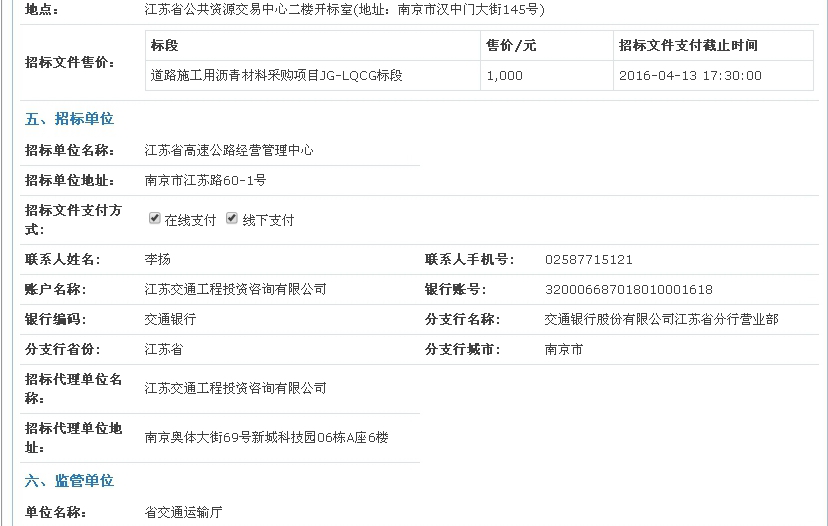Click the 招标文件支付方式 label
Image resolution: width=828 pixels, height=526 pixels.
(73, 220)
